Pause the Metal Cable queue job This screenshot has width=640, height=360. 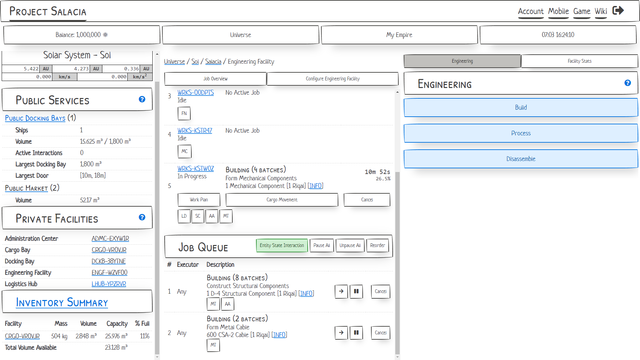tap(356, 333)
